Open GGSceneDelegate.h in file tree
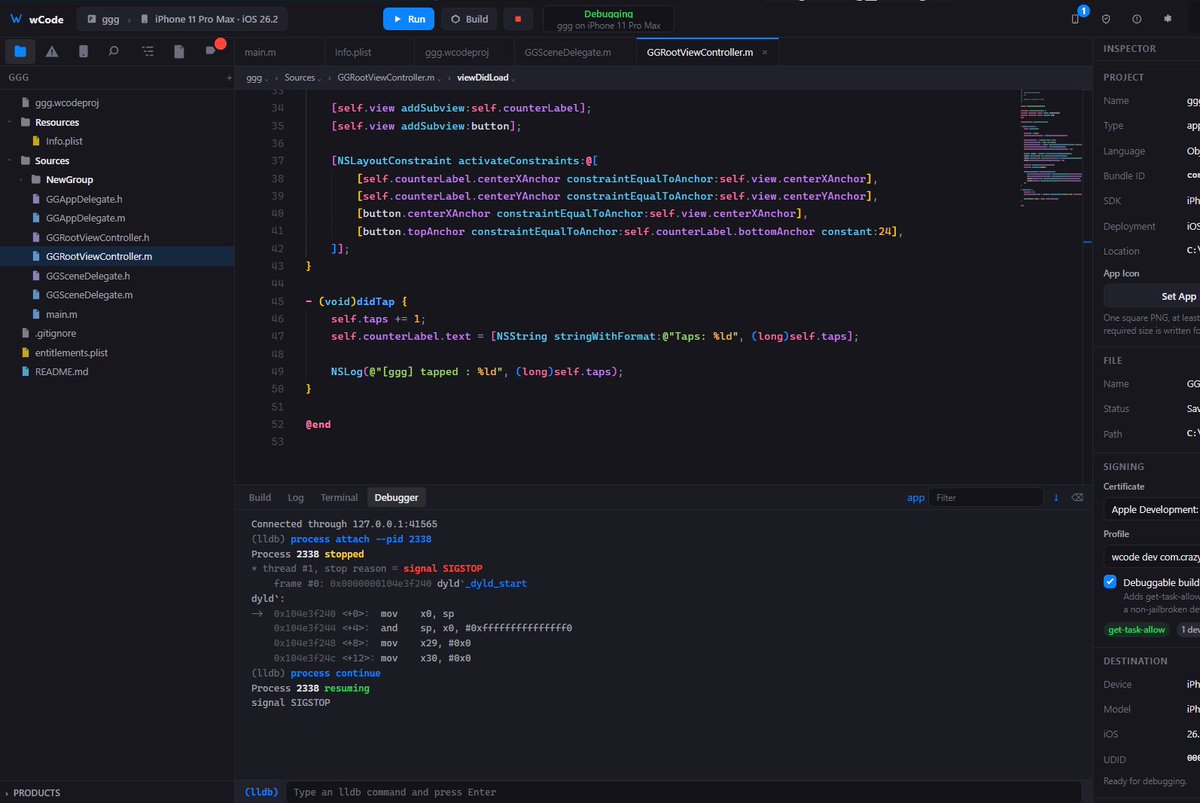Screen dimensions: 1200x803 point(87,276)
